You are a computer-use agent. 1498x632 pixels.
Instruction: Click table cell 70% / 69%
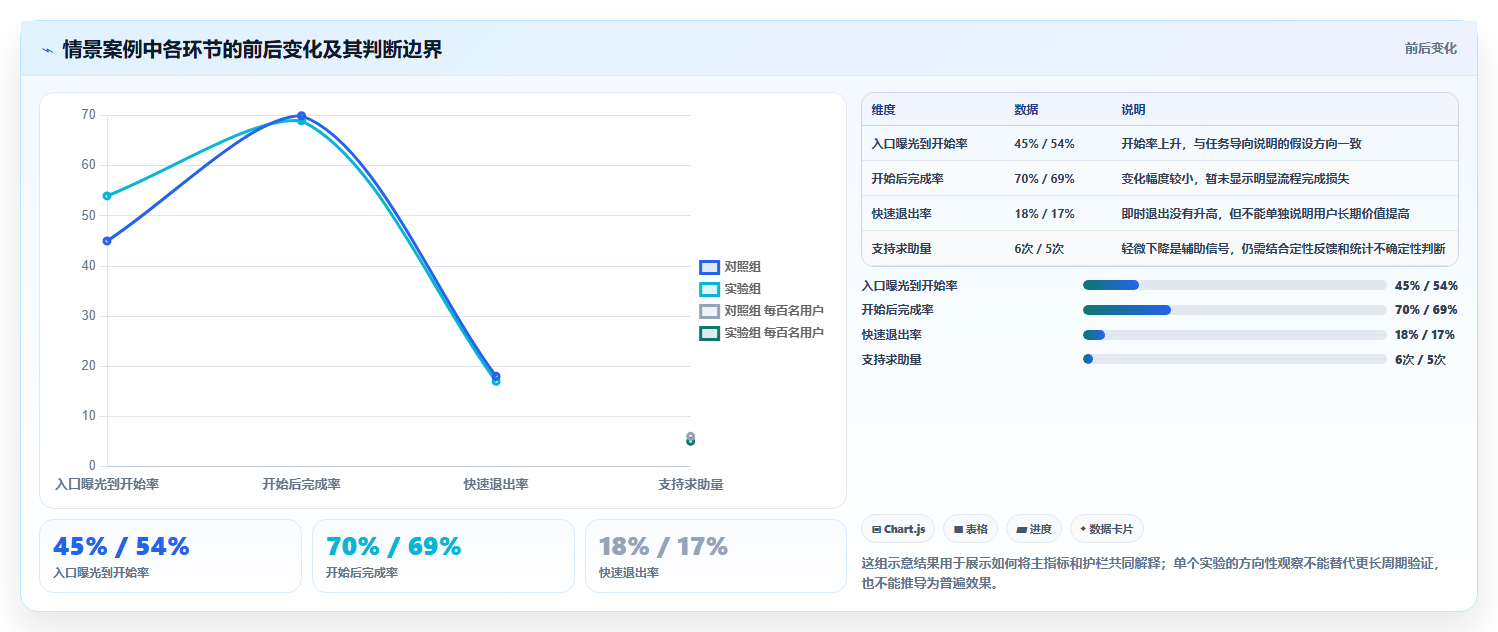coord(1044,179)
